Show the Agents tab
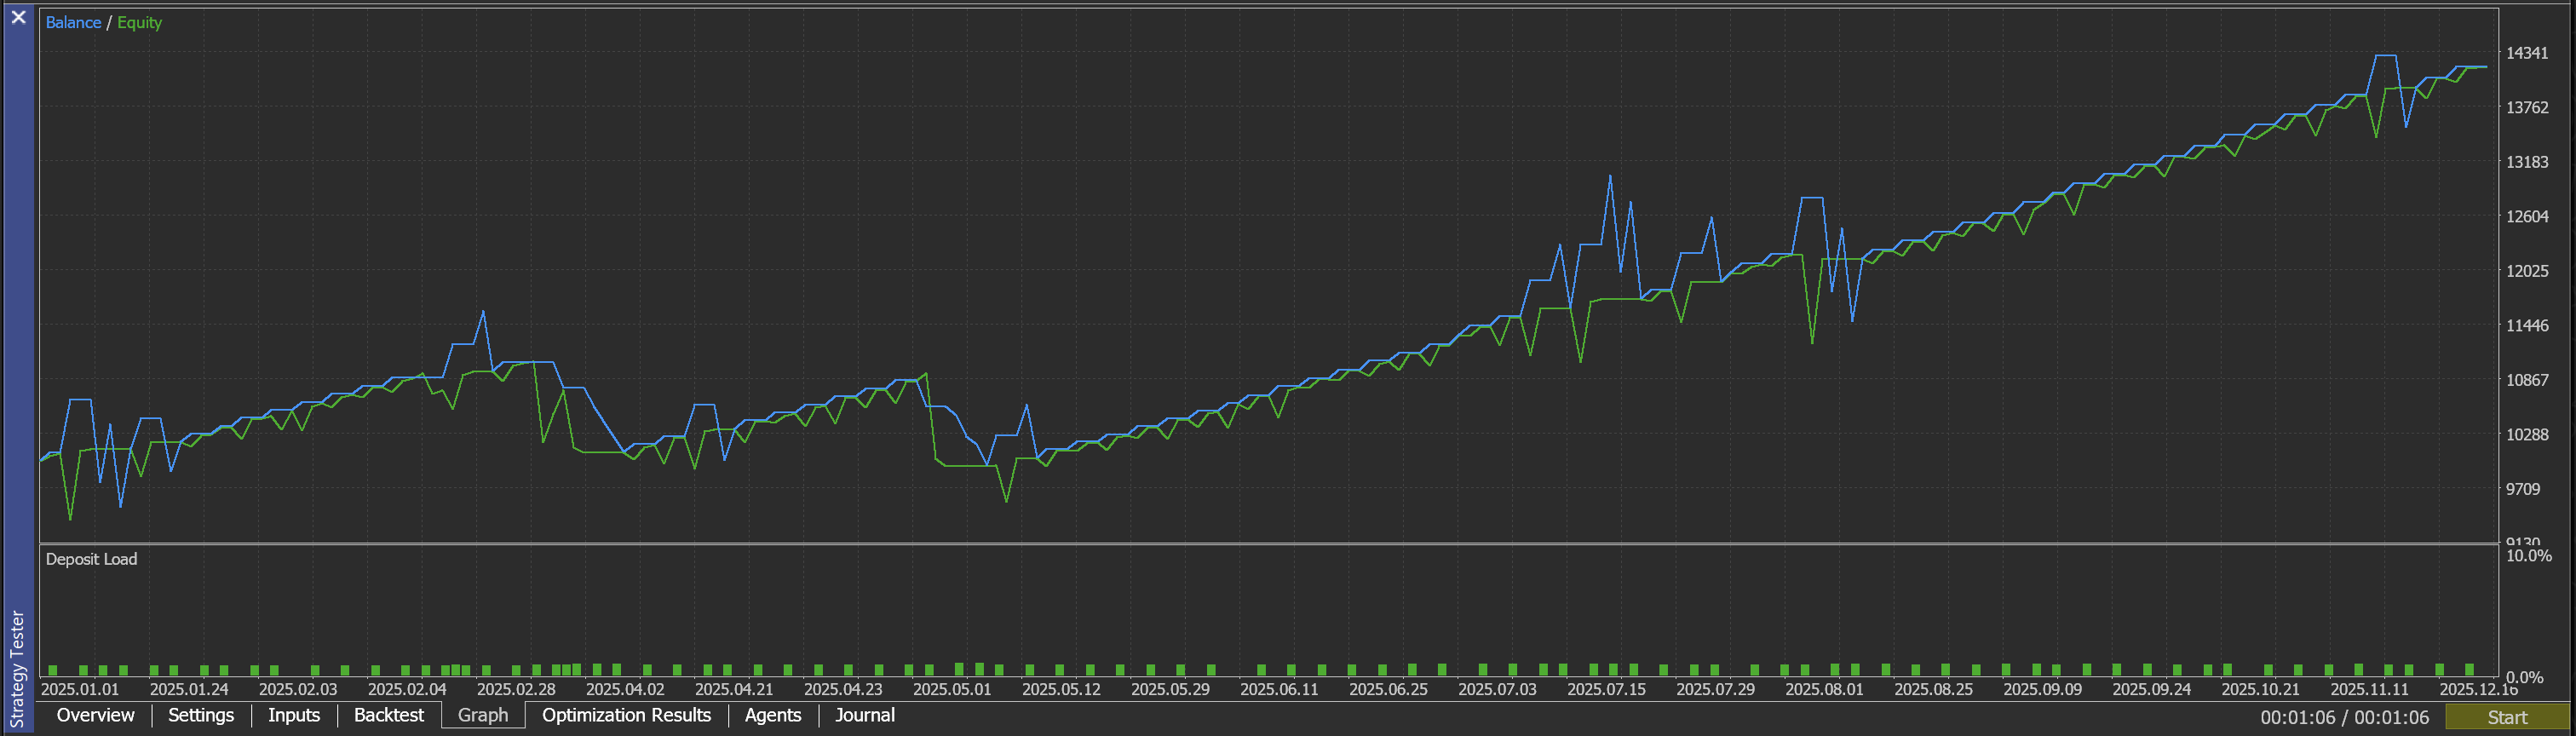2576x736 pixels. 773,715
